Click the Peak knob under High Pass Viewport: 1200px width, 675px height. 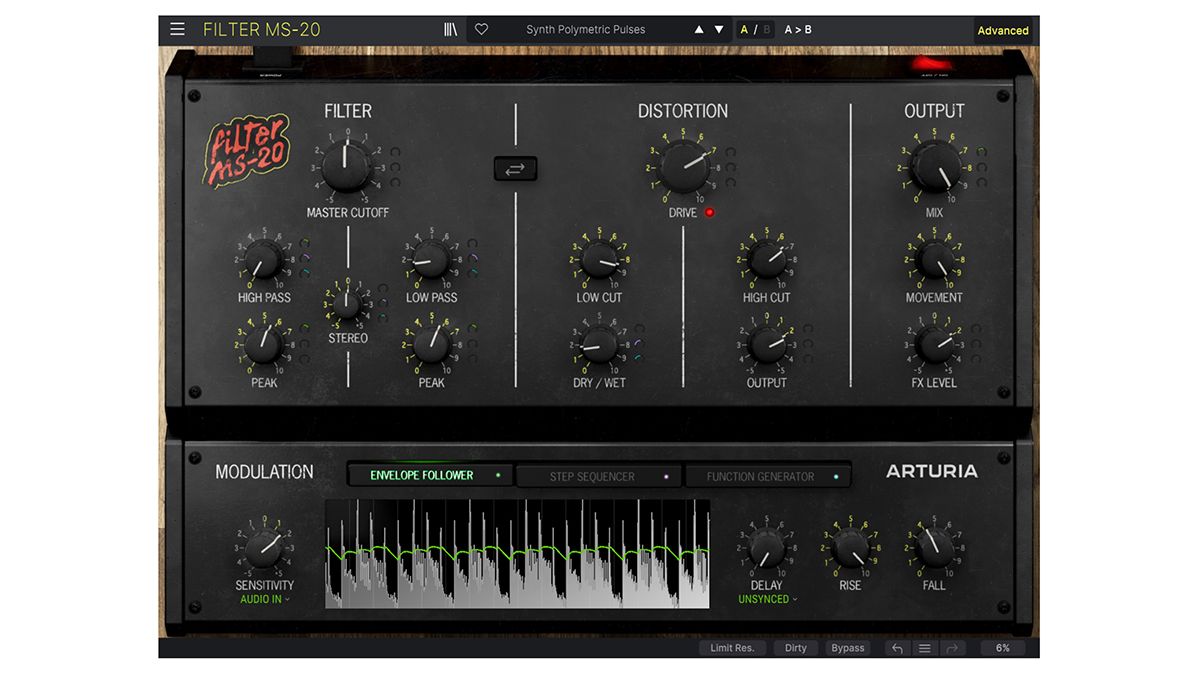coord(263,345)
